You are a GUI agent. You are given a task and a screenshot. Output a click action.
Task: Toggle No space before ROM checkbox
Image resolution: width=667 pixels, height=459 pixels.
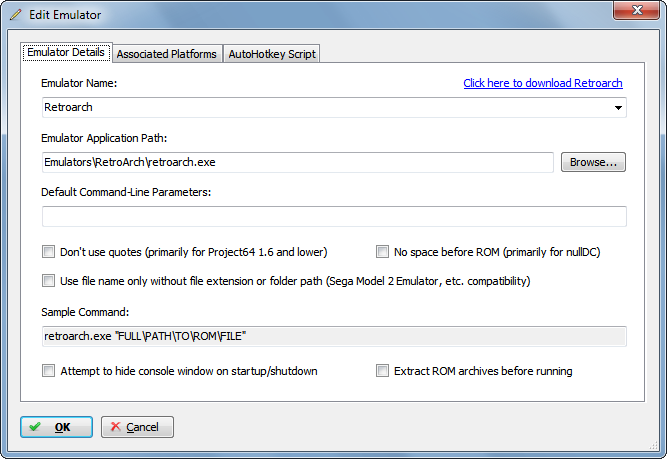click(x=382, y=252)
